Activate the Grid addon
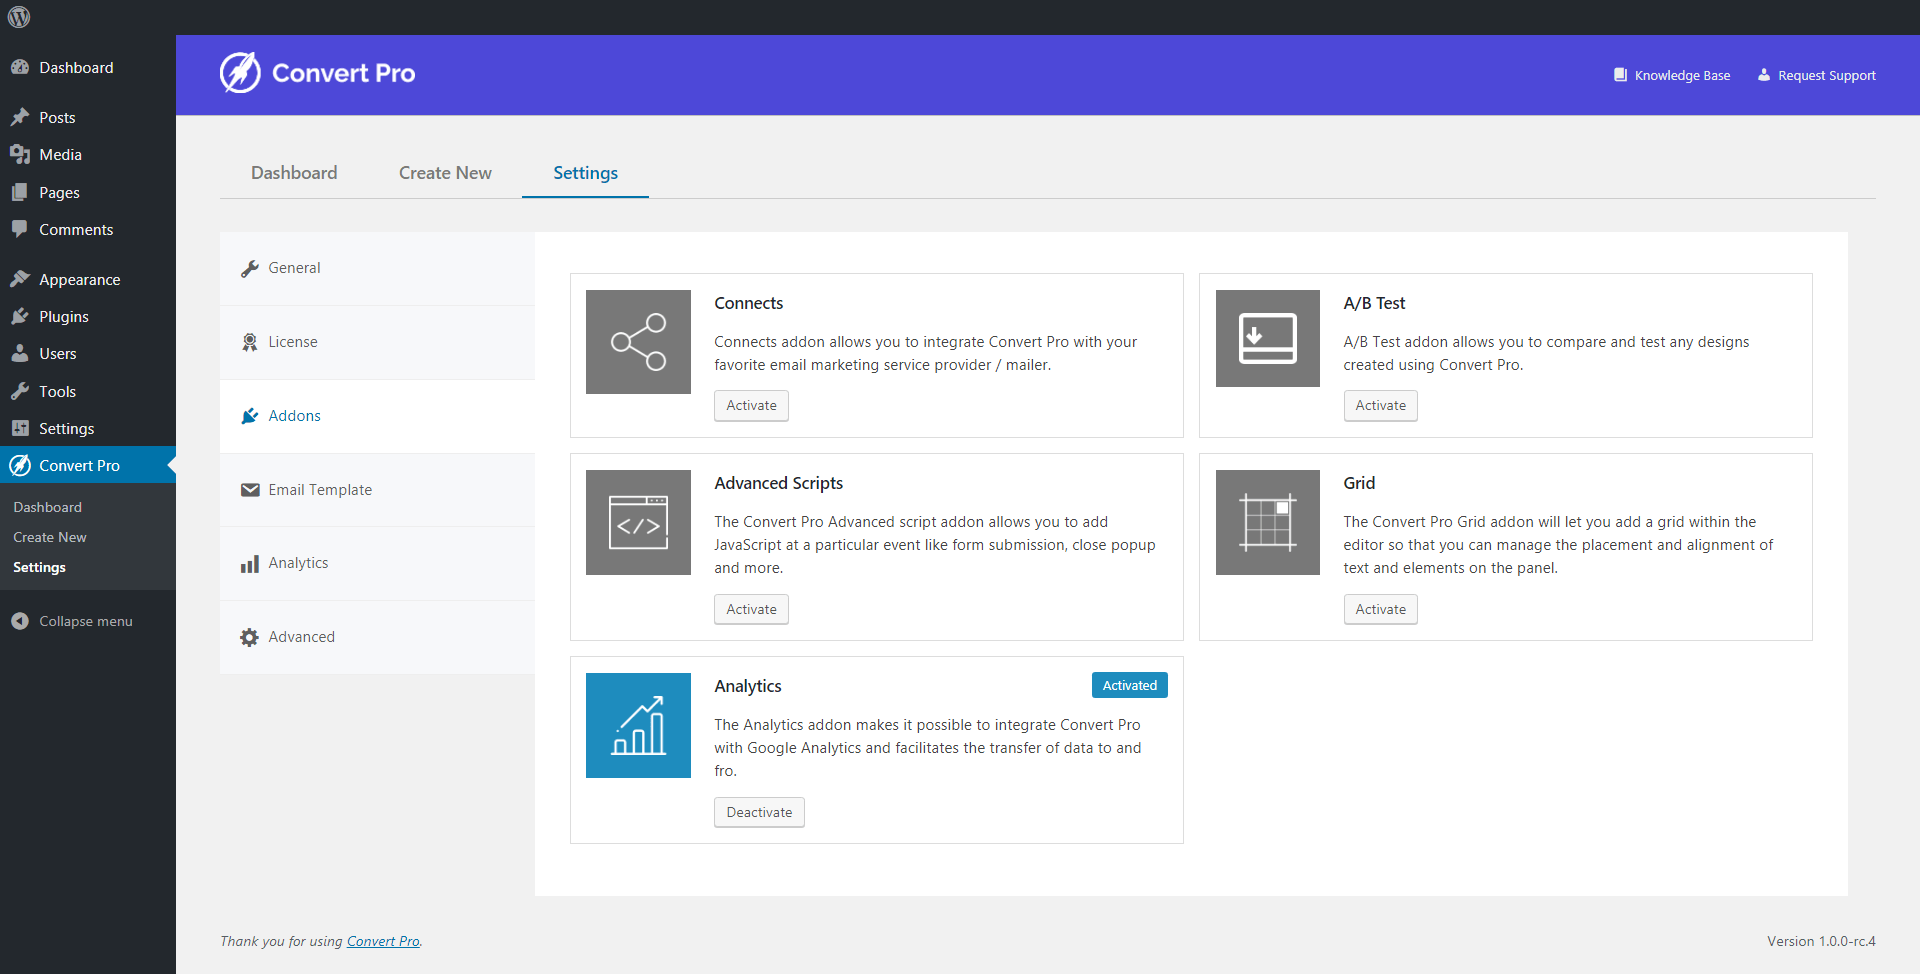Viewport: 1920px width, 974px height. tap(1380, 609)
